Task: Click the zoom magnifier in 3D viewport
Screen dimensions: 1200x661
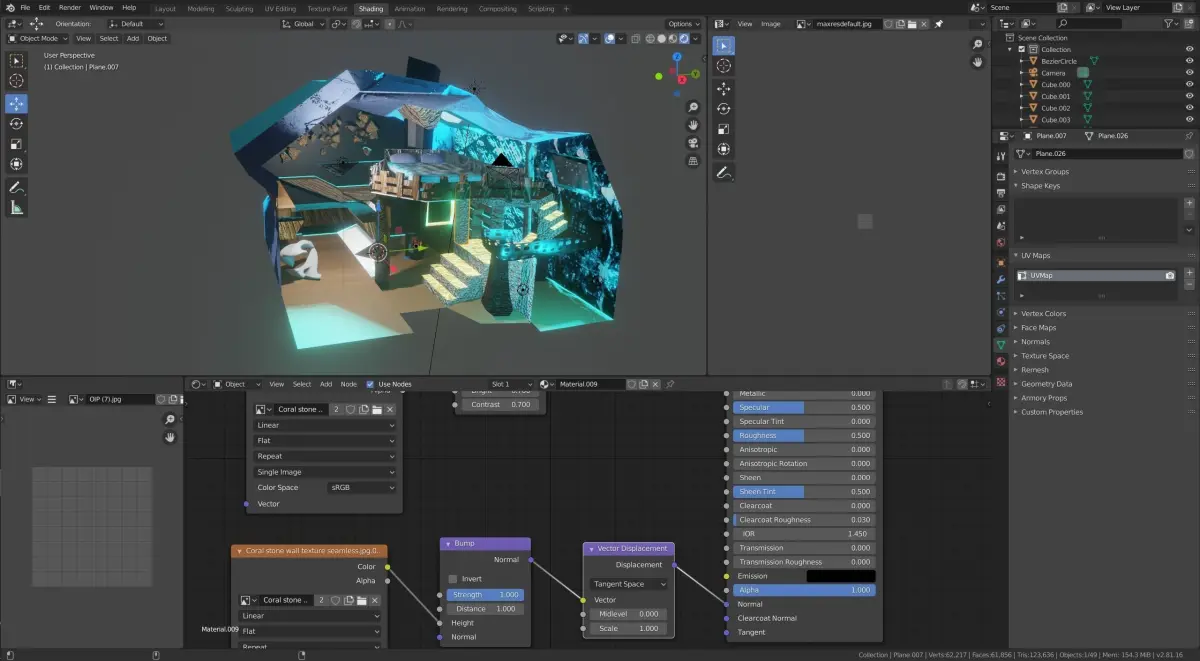Action: point(692,107)
